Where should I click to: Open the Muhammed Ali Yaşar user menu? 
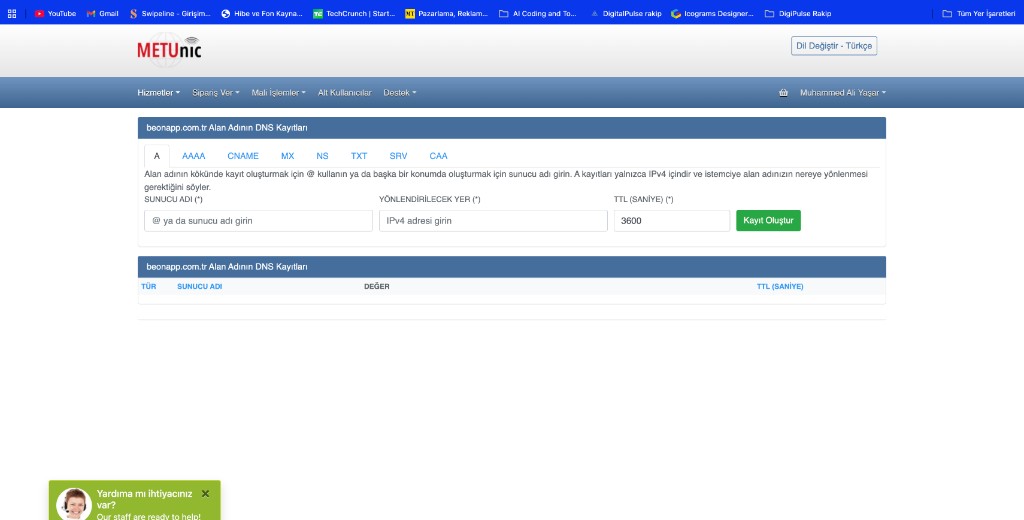842,93
